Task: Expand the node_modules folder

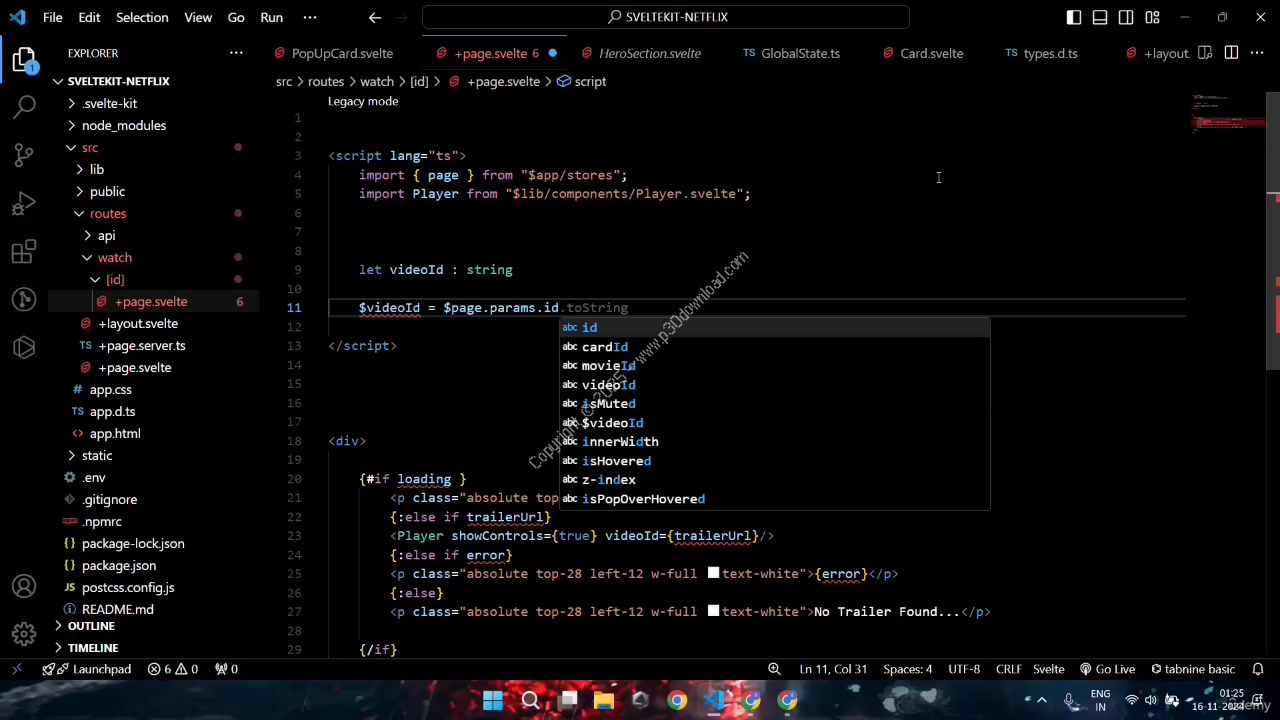Action: click(124, 125)
